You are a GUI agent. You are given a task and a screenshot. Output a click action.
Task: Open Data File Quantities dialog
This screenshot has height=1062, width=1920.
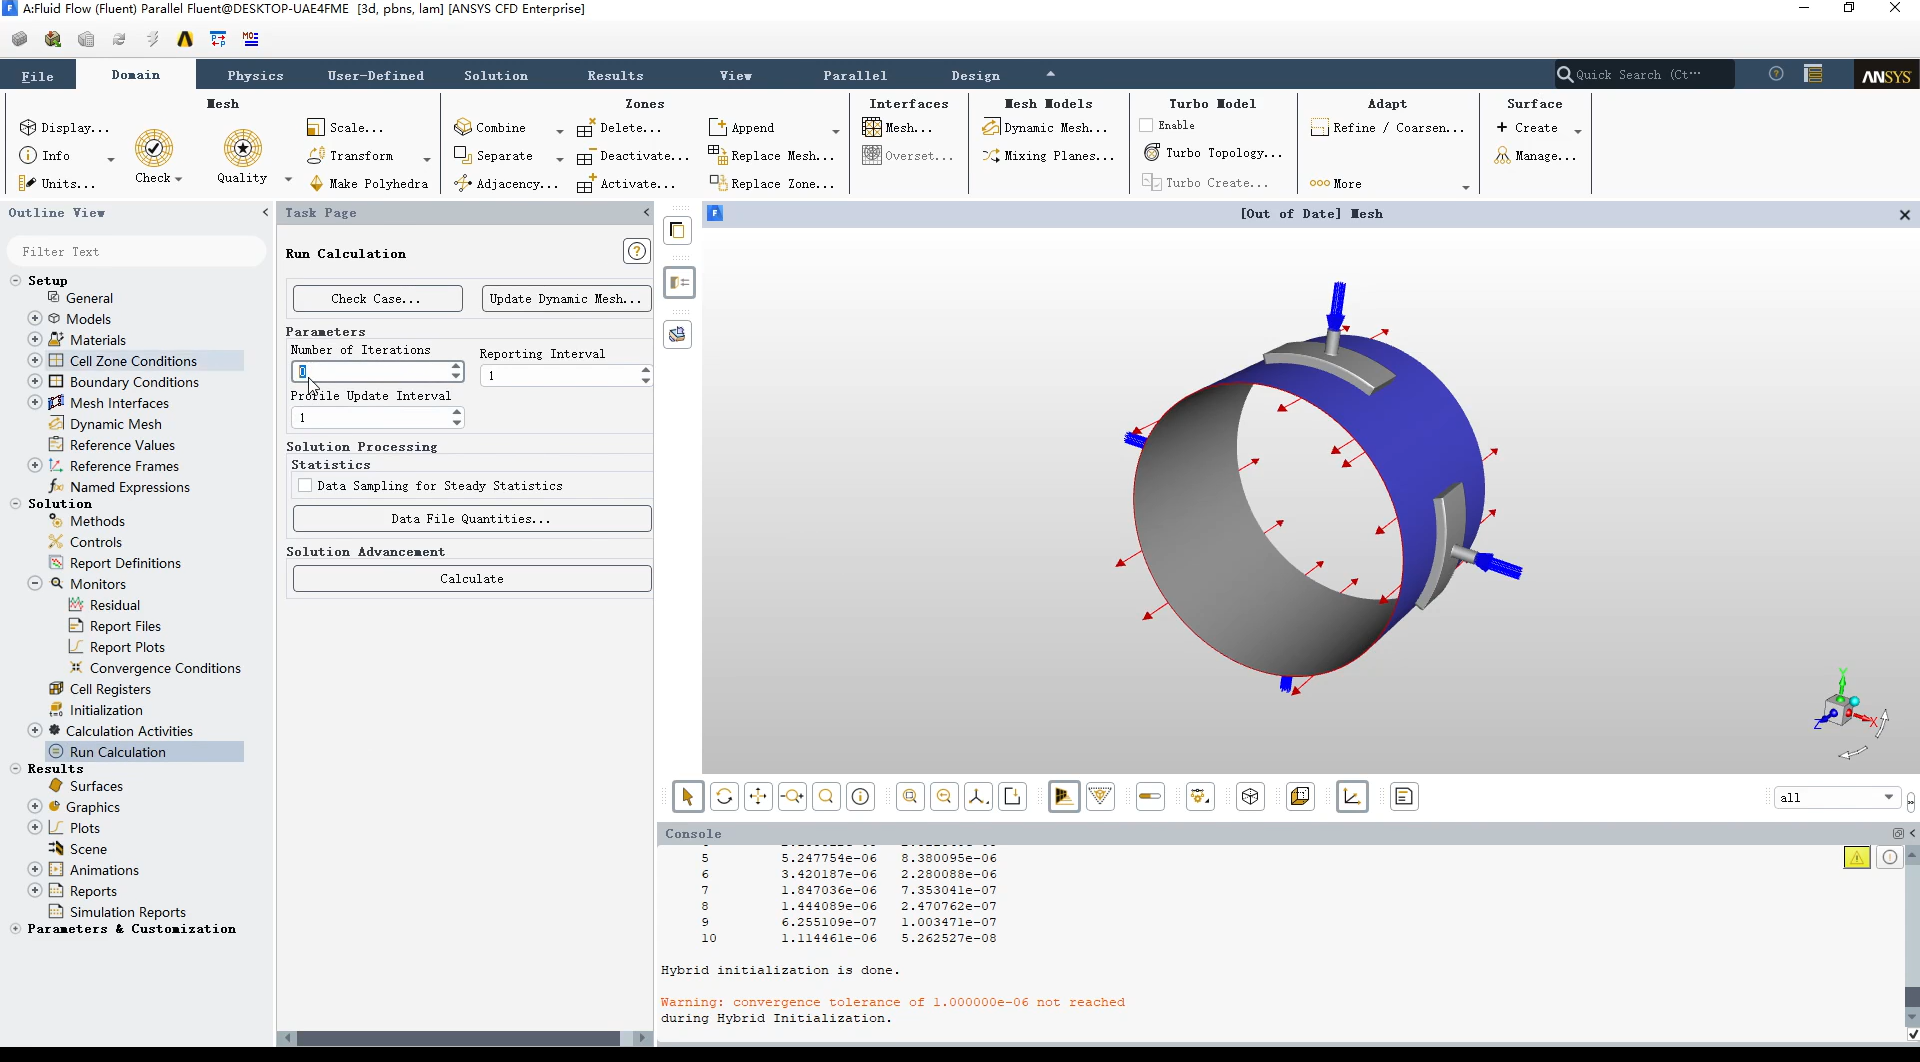click(x=472, y=519)
